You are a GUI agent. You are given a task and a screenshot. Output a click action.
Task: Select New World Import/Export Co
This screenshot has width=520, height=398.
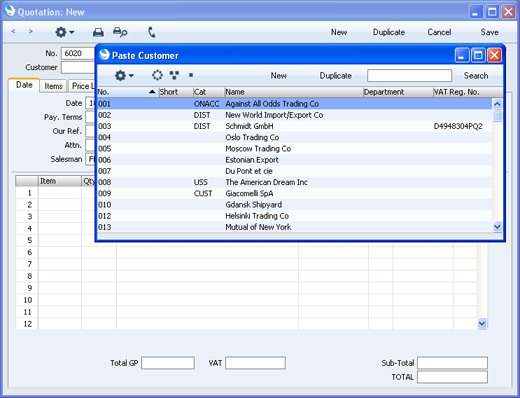coord(294,115)
